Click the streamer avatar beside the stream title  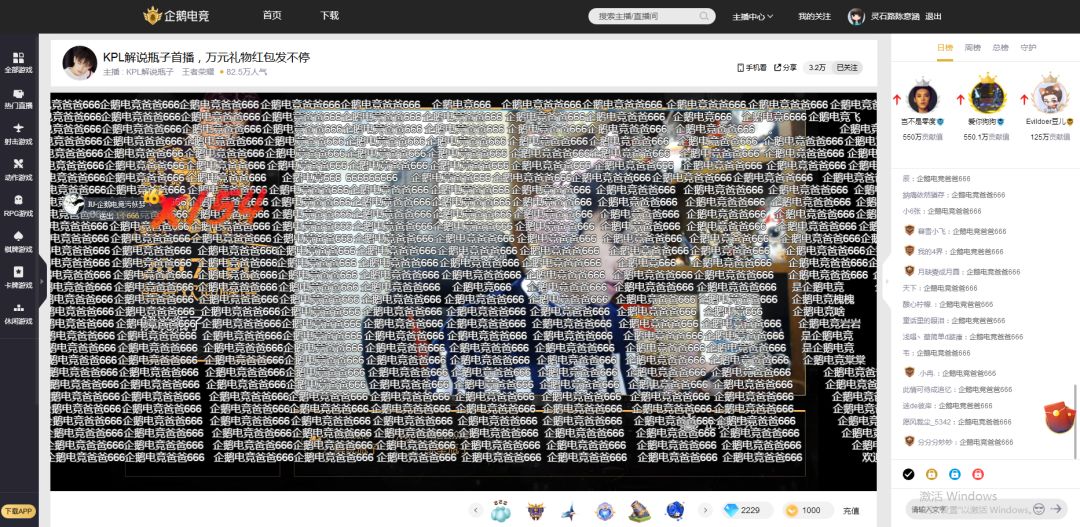[80, 63]
